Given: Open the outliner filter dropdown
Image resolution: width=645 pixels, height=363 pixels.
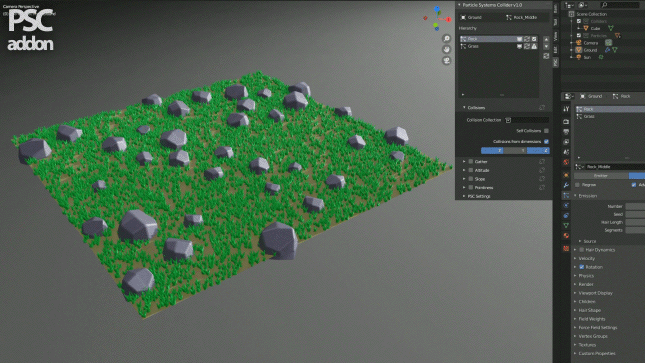Looking at the screenshot, I should 583,5.
